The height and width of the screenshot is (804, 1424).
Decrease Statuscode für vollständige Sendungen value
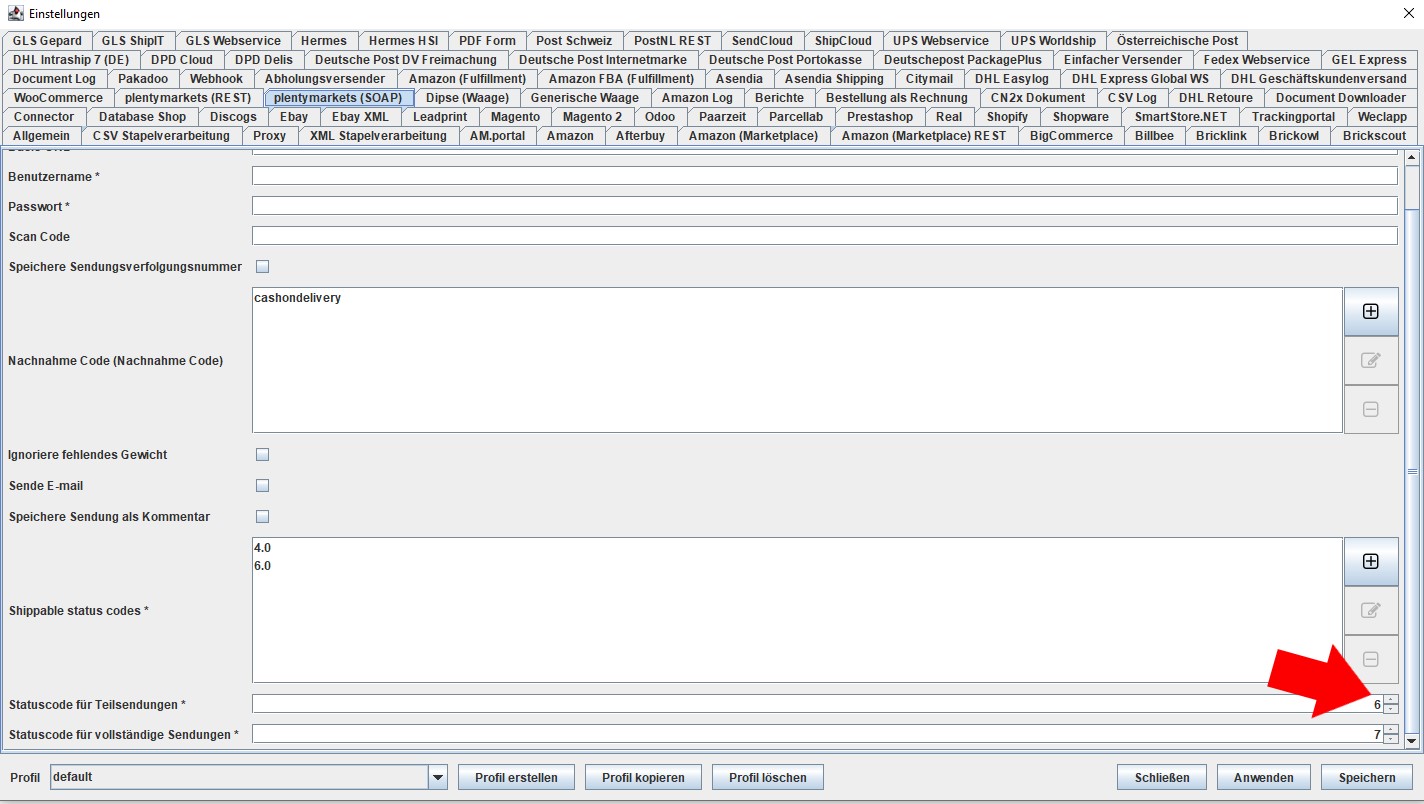pos(1391,739)
